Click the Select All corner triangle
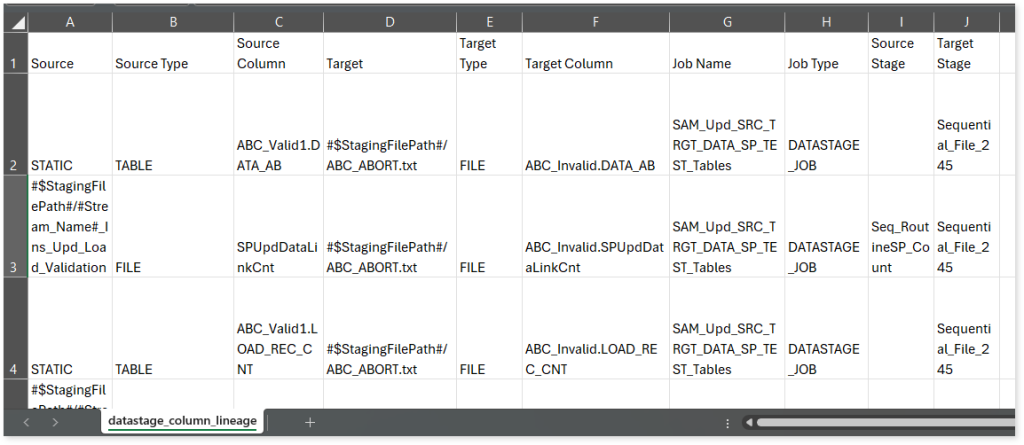This screenshot has width=1024, height=445. pyautogui.click(x=17, y=21)
